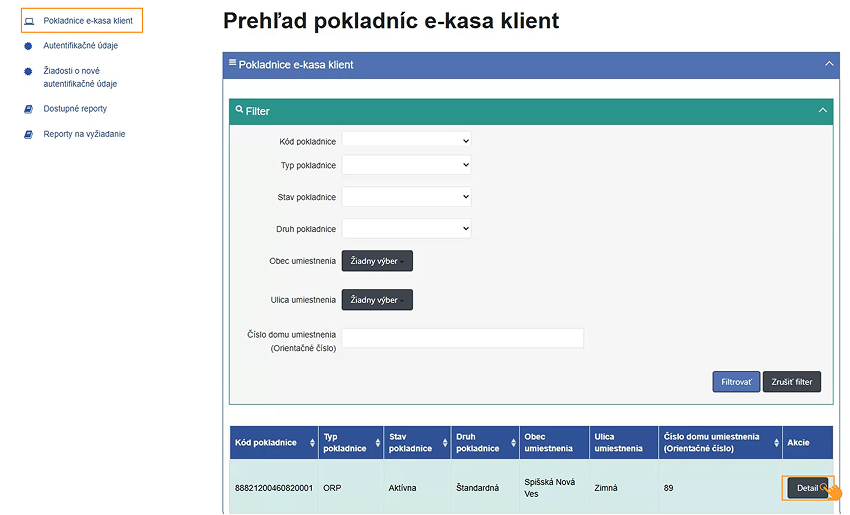This screenshot has width=850, height=515.
Task: Click the laptop icon beside Pokladnice e-kasa klient
Action: click(29, 21)
